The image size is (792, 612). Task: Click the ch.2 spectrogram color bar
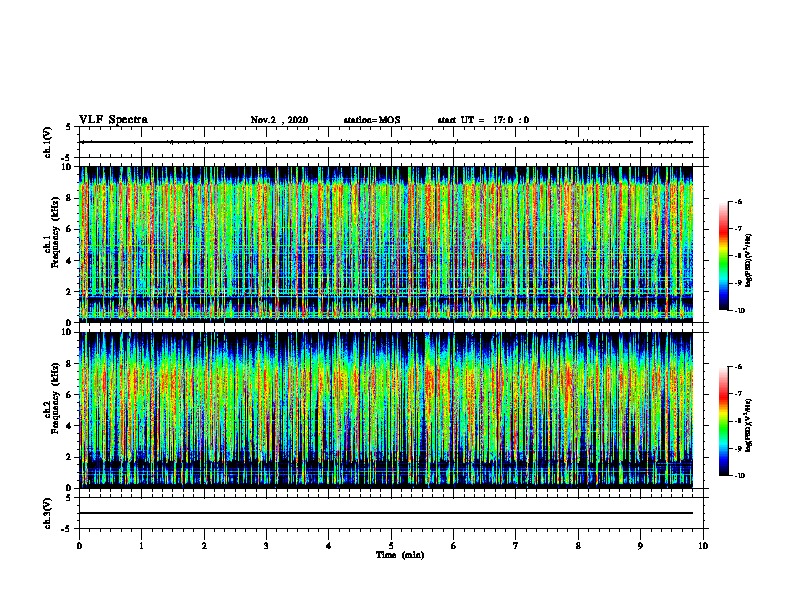(x=724, y=421)
